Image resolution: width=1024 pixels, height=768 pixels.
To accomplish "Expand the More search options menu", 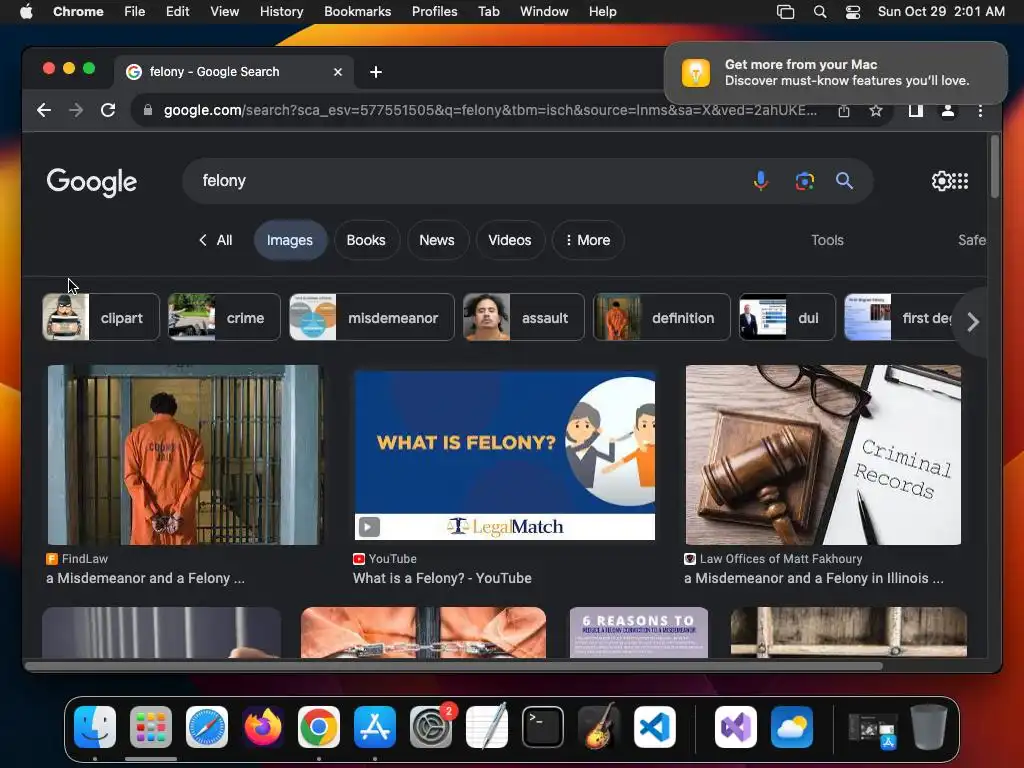I will [588, 240].
